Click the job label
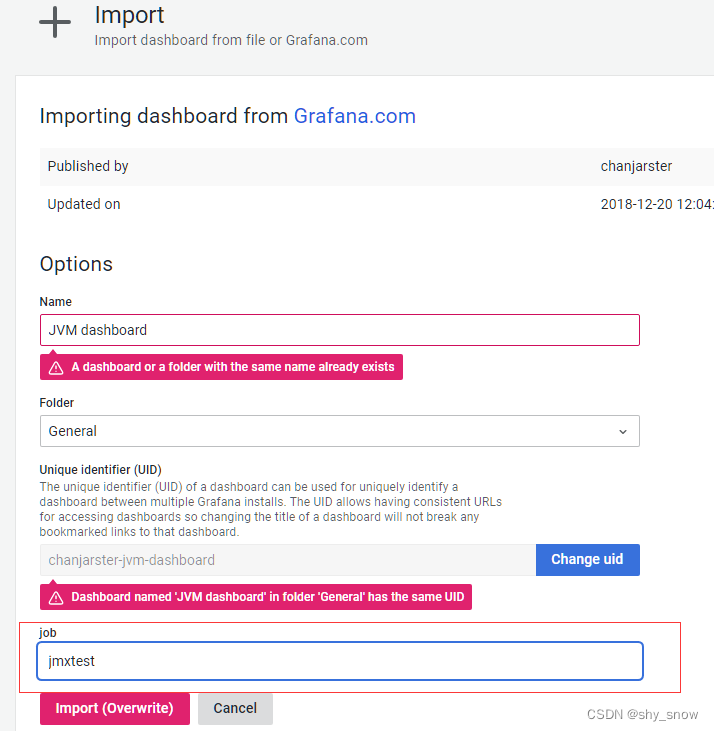Viewport: 714px width, 731px height. pyautogui.click(x=48, y=633)
